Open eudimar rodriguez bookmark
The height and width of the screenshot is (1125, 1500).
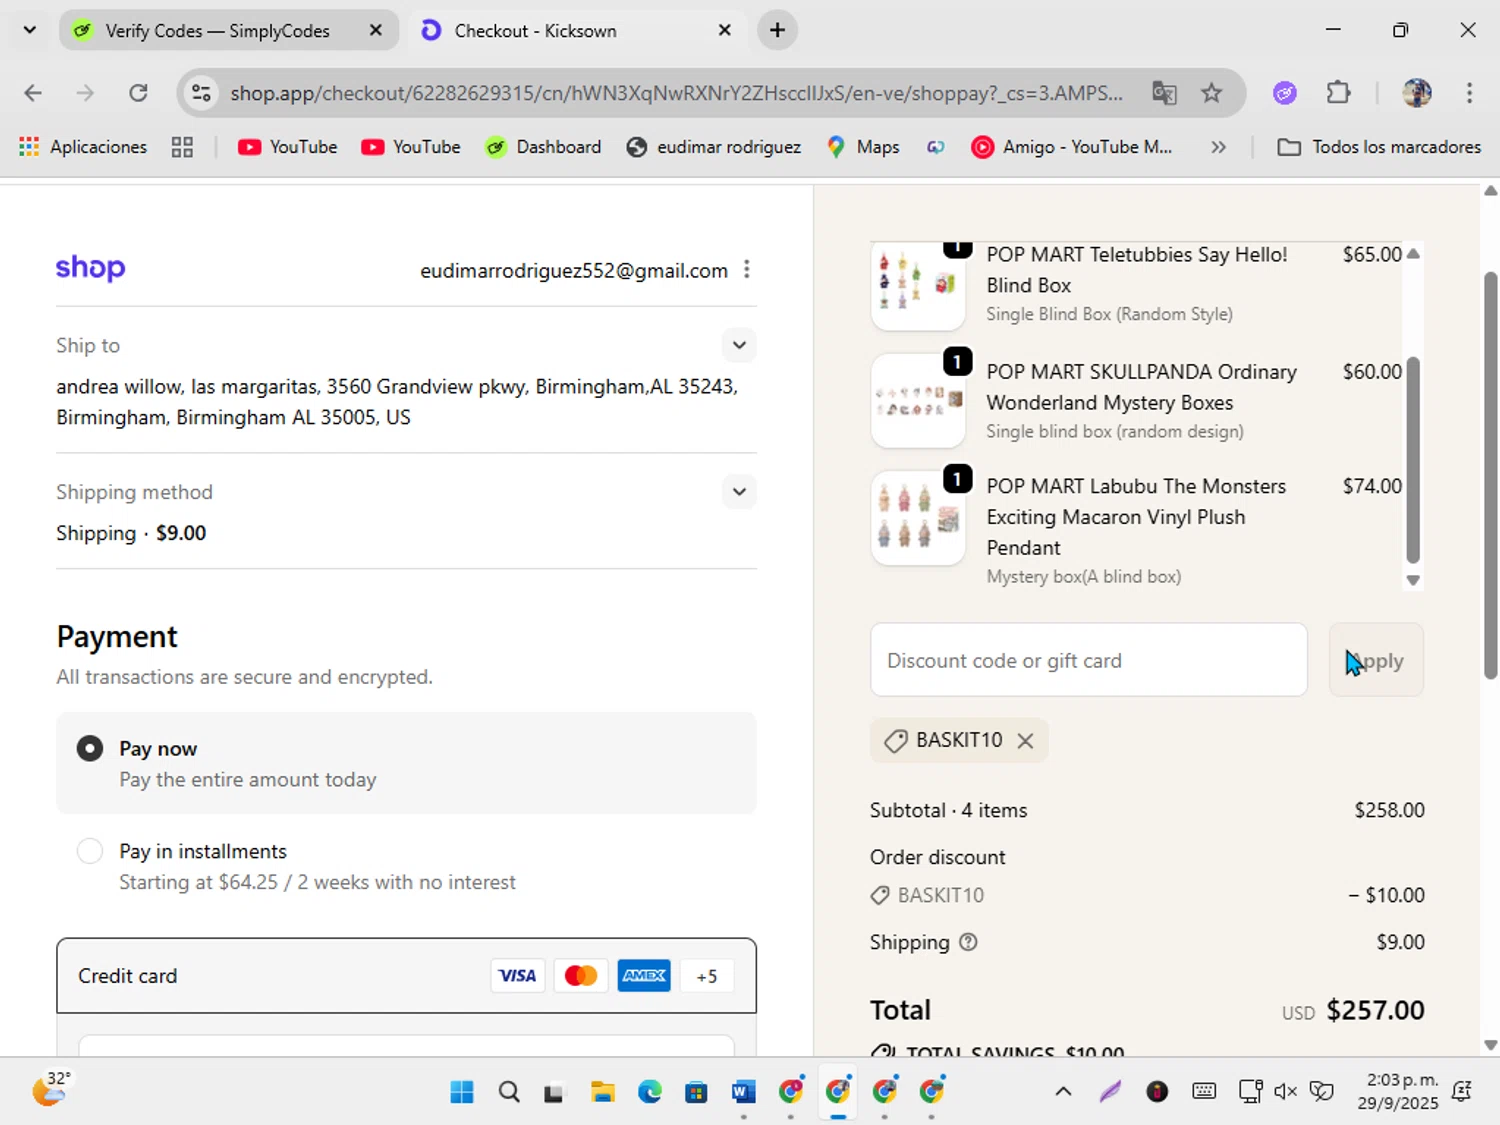point(714,147)
